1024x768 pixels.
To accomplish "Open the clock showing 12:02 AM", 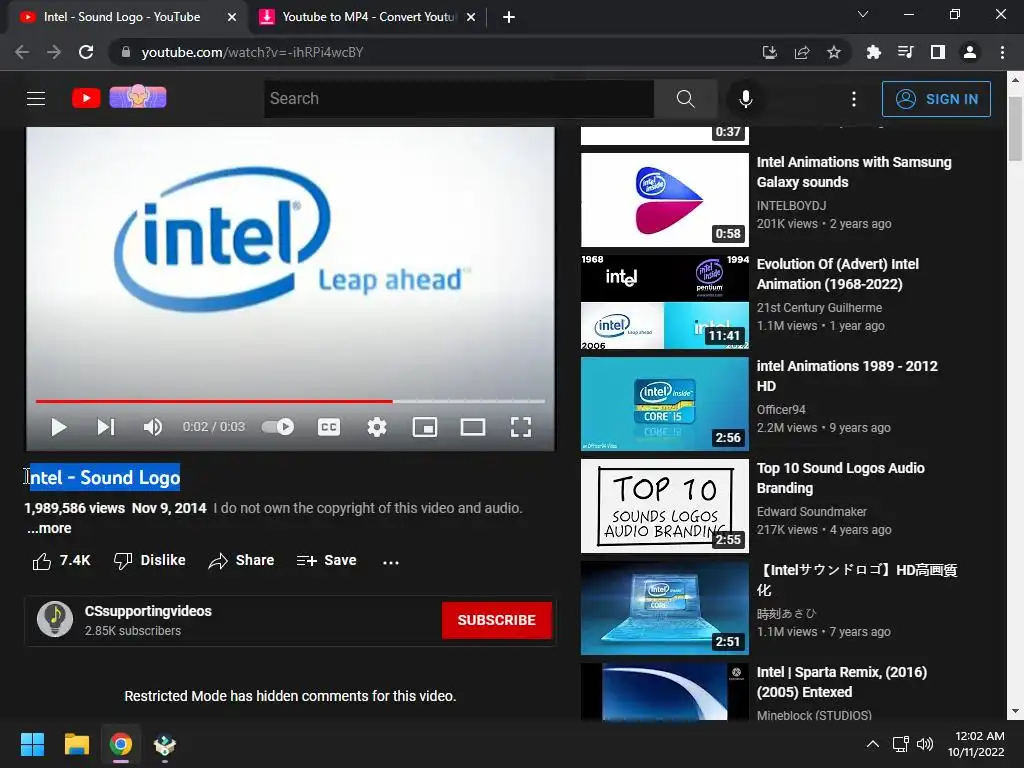I will pos(976,744).
